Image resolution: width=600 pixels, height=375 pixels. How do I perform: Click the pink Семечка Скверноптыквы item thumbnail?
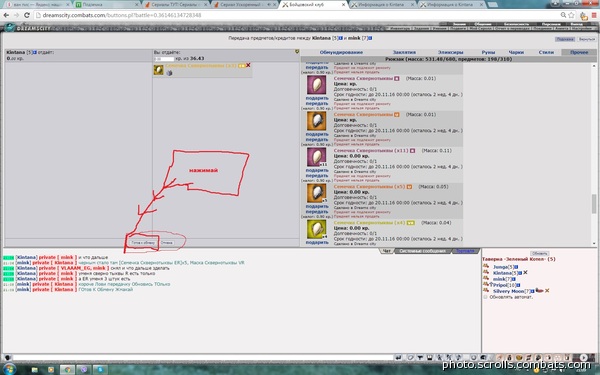click(316, 85)
